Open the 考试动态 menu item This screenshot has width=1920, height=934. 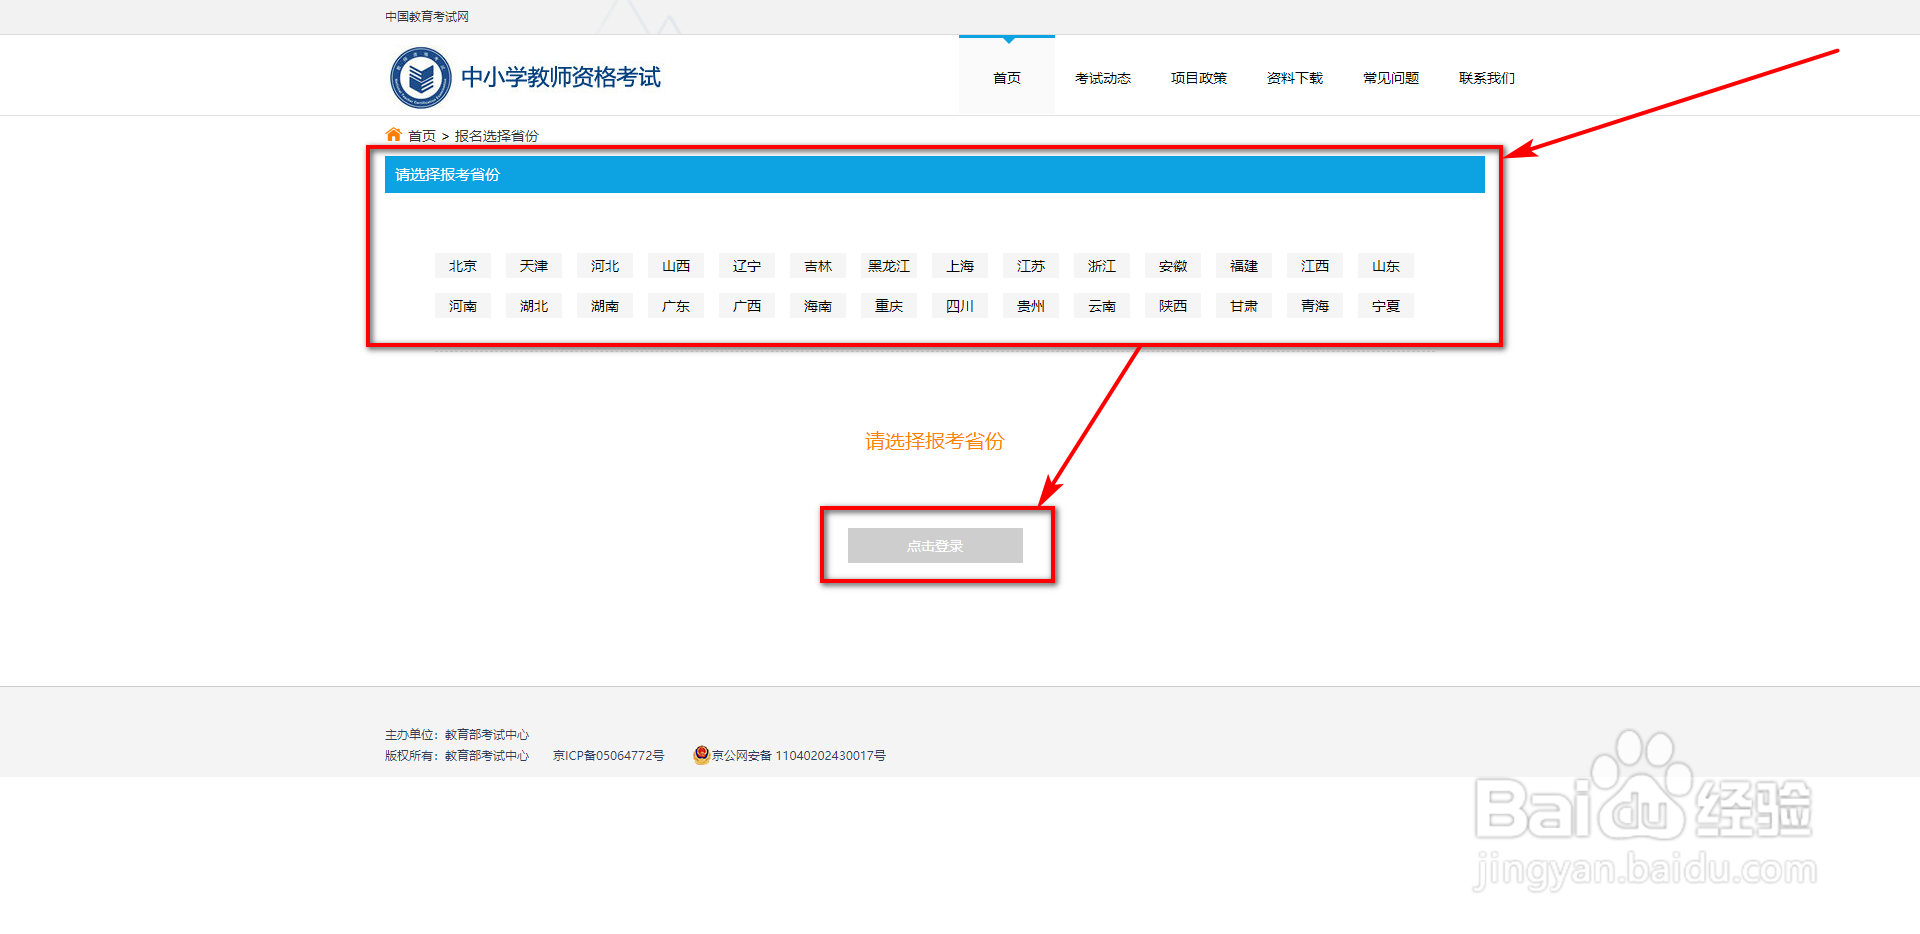coord(1102,77)
